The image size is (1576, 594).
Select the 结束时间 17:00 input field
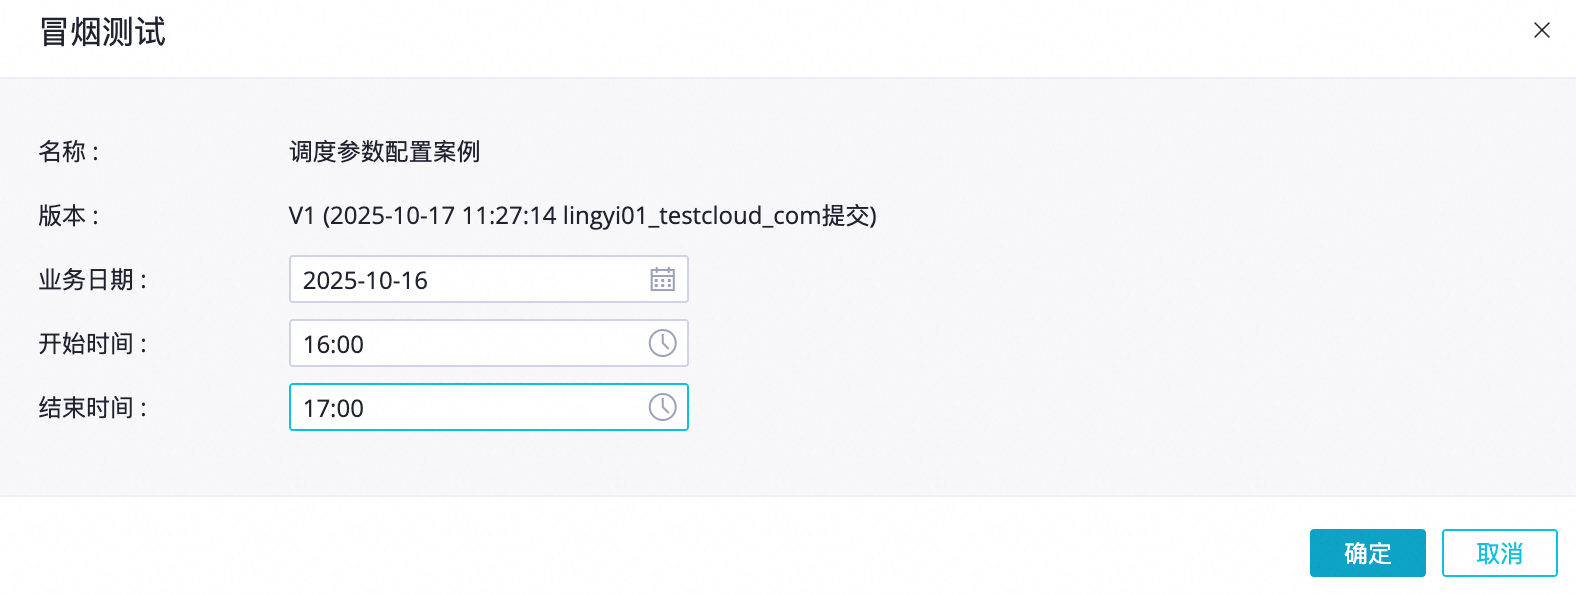click(465, 408)
